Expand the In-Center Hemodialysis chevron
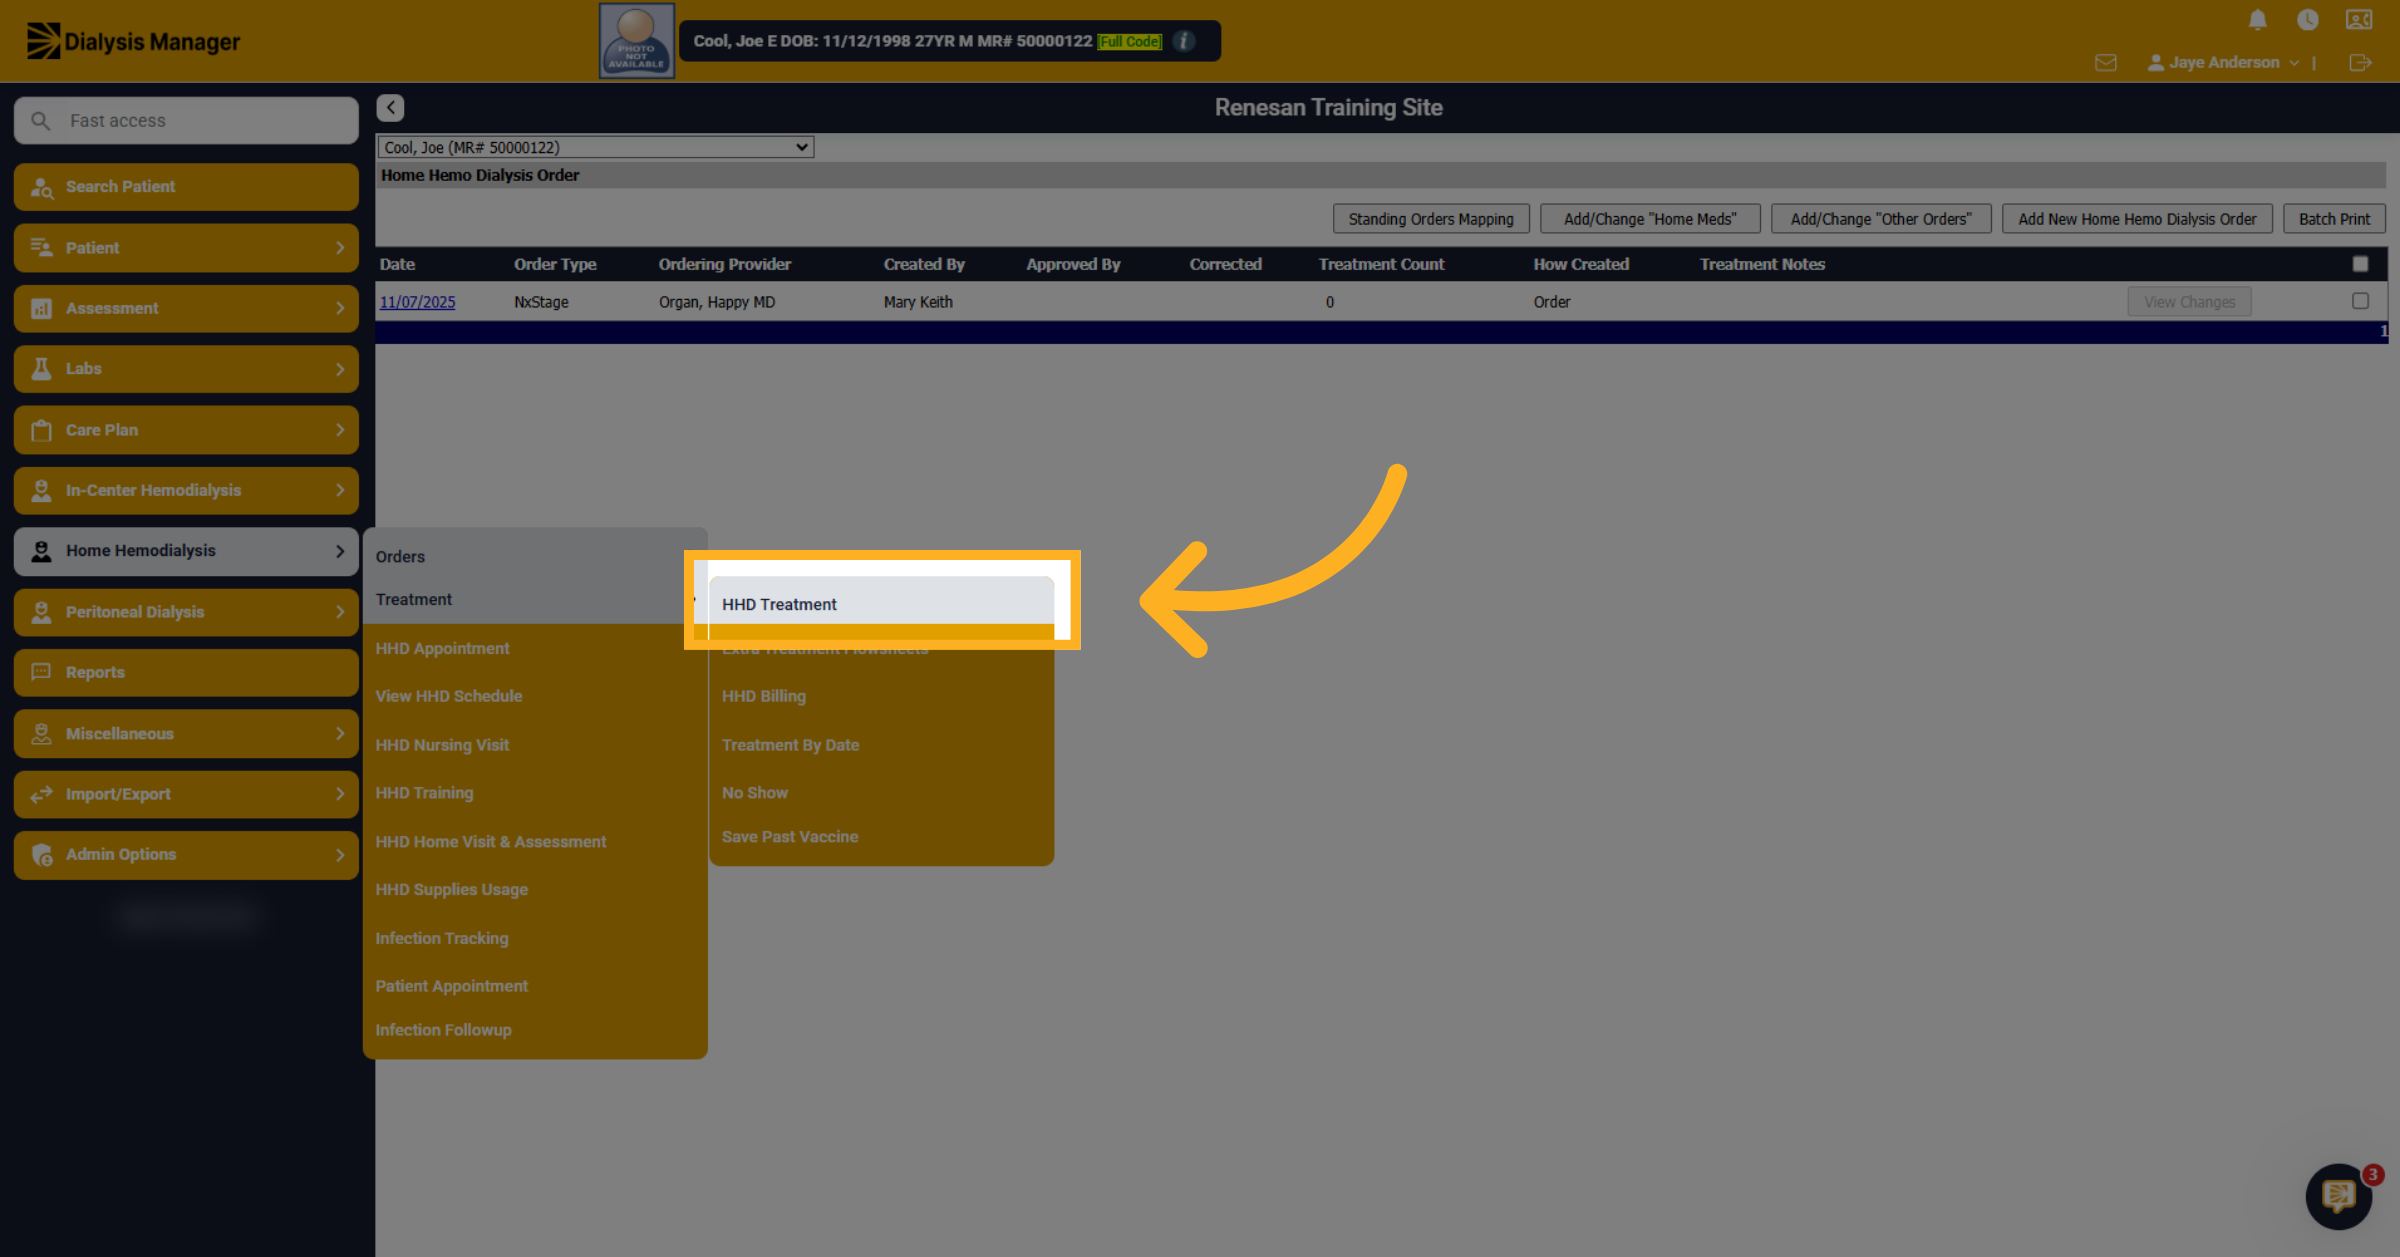Image resolution: width=2400 pixels, height=1257 pixels. coord(340,491)
